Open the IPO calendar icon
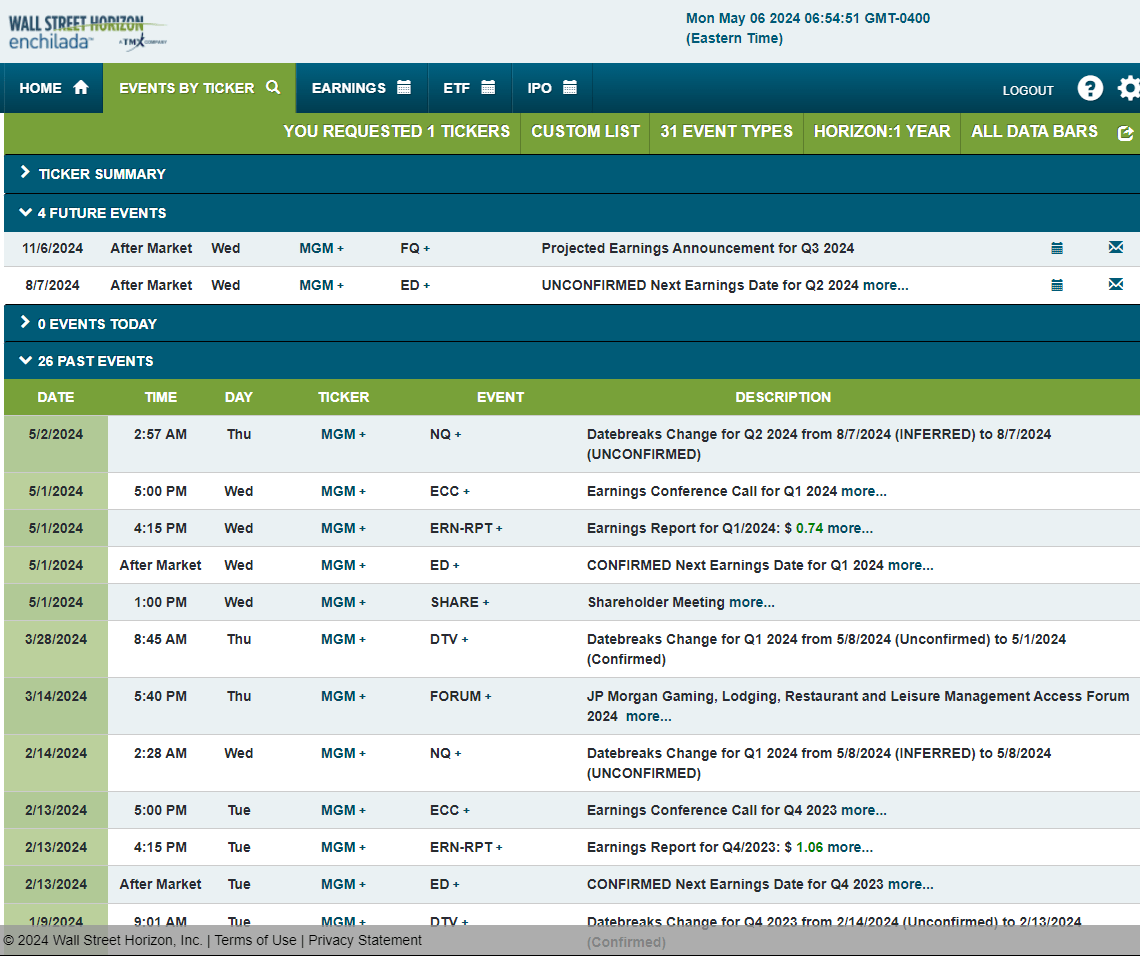Viewport: 1140px width, 956px height. pyautogui.click(x=570, y=87)
